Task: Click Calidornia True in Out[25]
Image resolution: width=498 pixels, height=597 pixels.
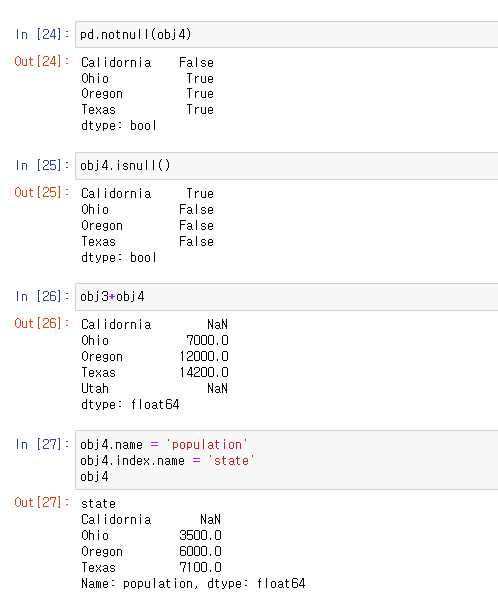Action: click(x=147, y=193)
